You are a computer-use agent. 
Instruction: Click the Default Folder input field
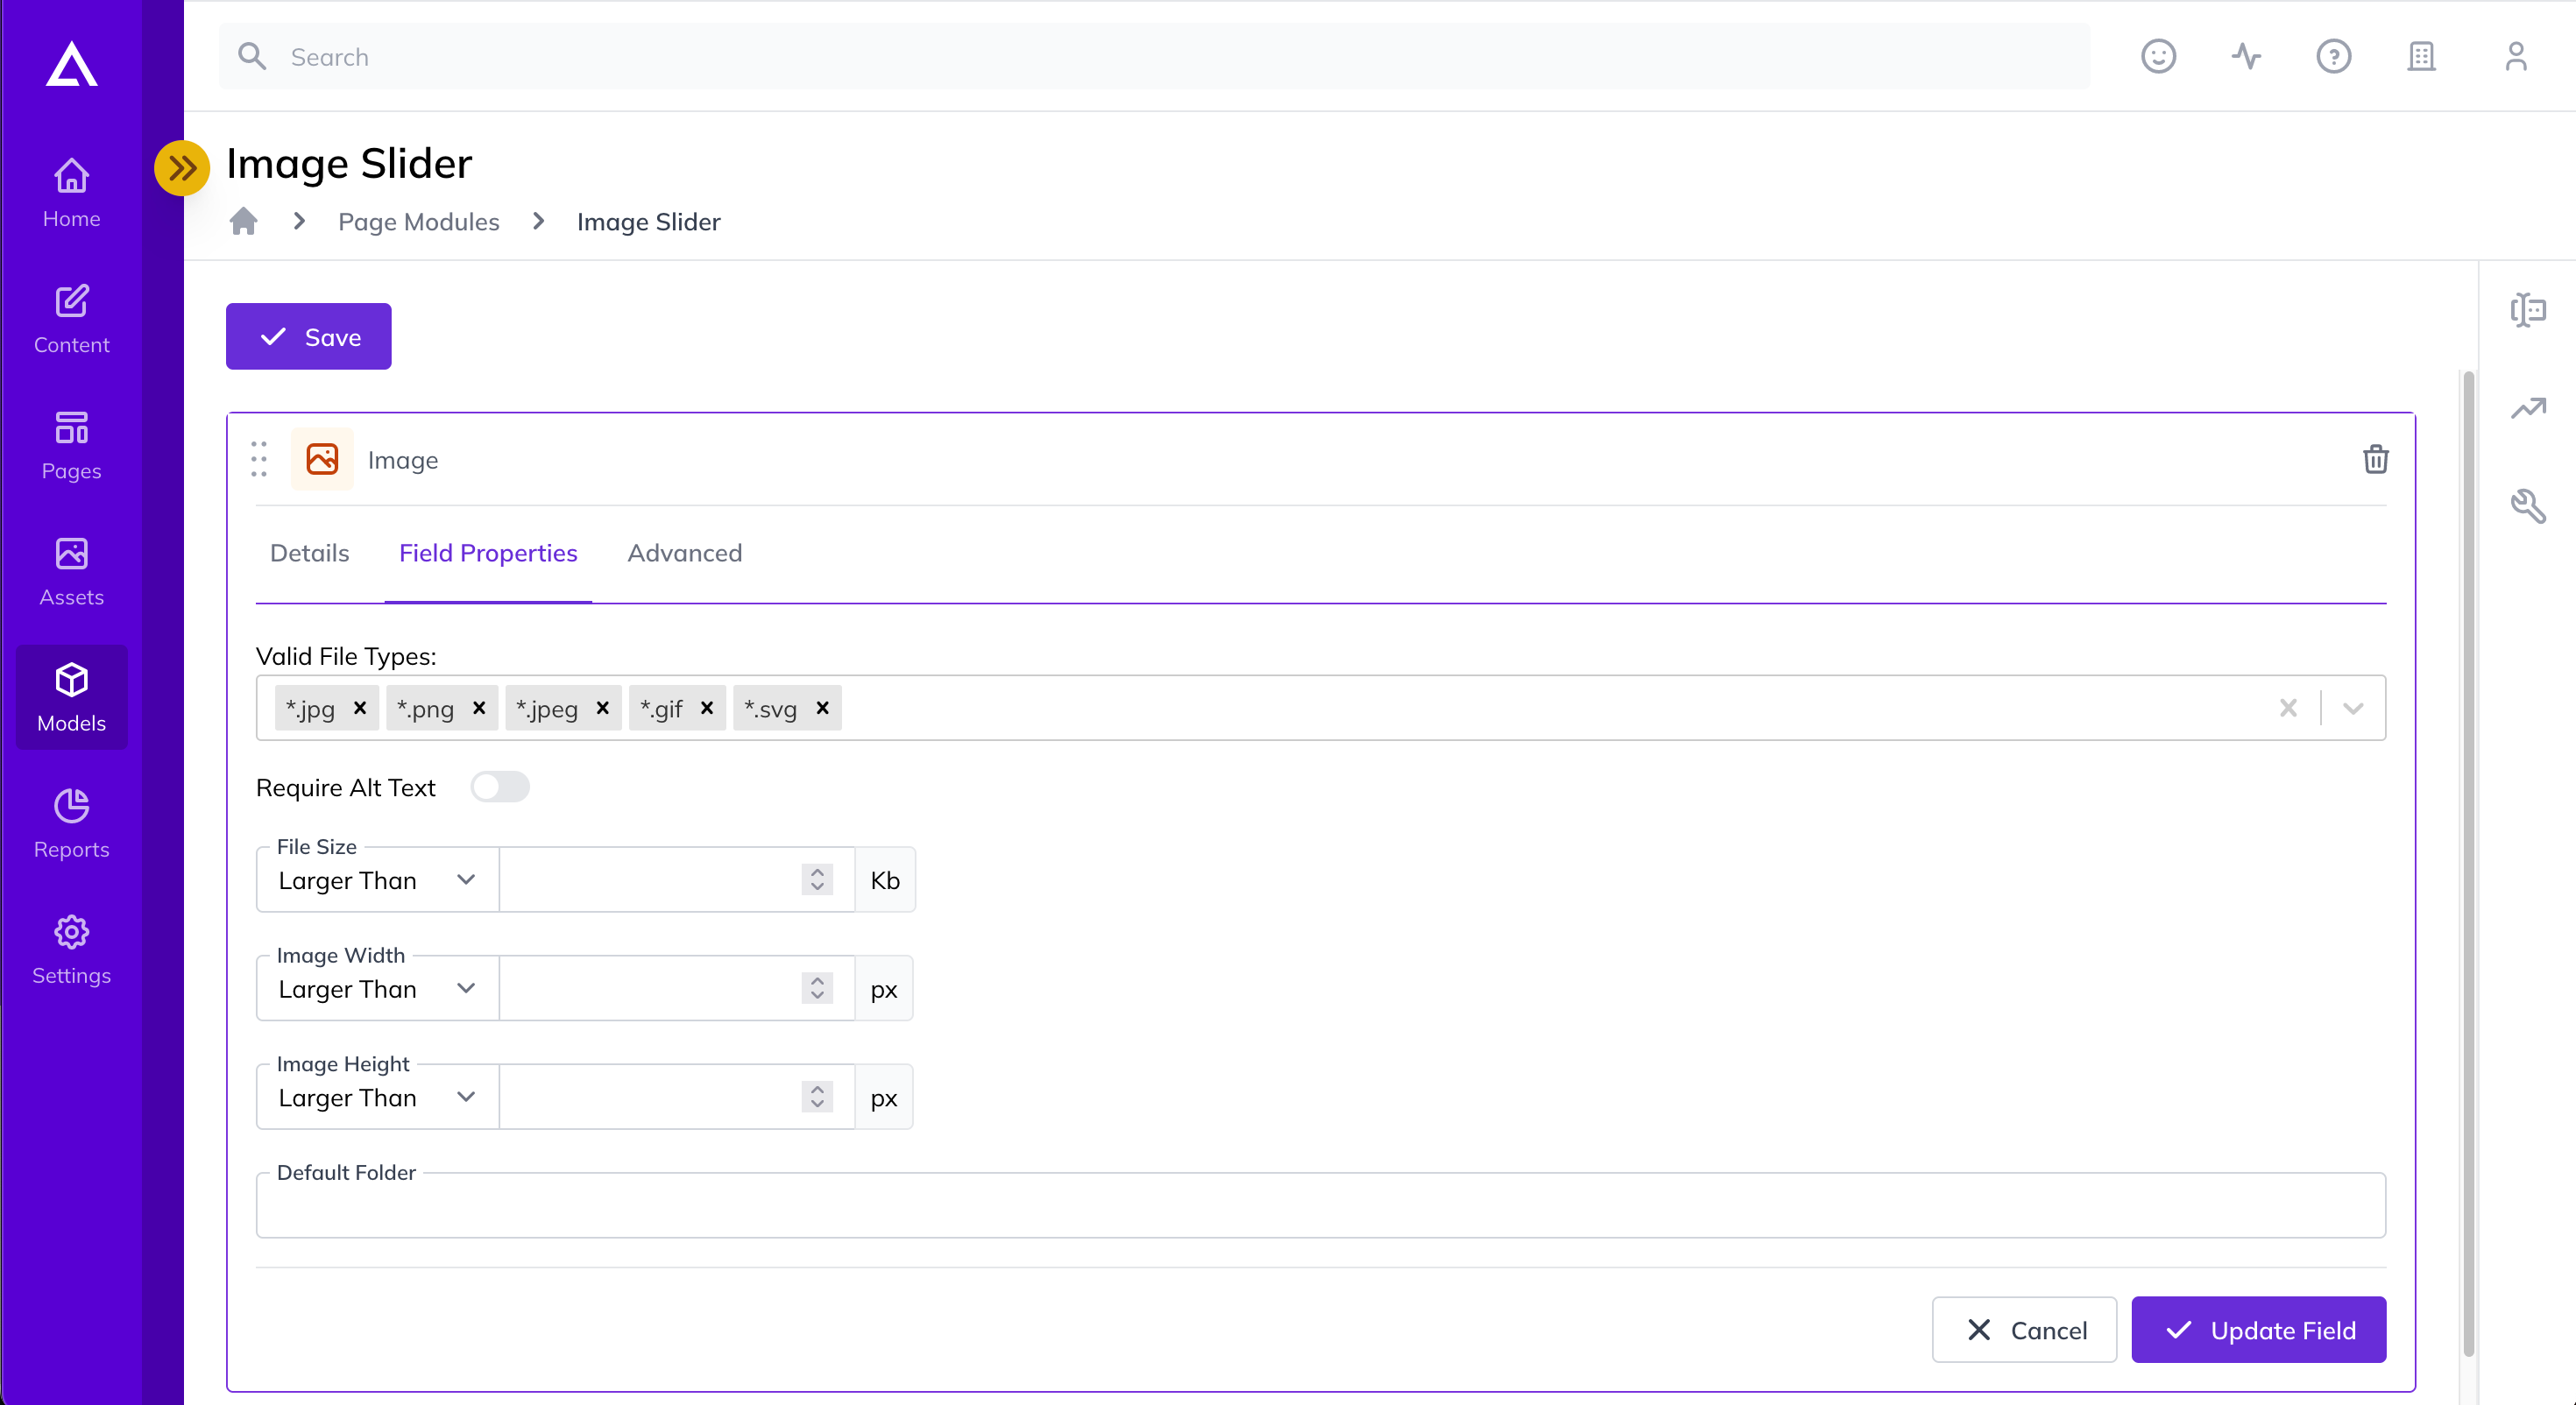tap(1320, 1205)
